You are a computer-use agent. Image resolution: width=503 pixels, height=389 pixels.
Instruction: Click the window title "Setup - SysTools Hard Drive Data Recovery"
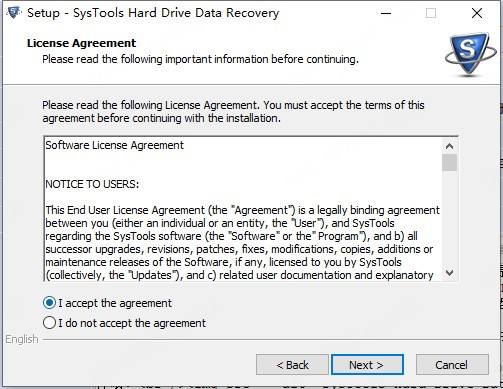(153, 13)
